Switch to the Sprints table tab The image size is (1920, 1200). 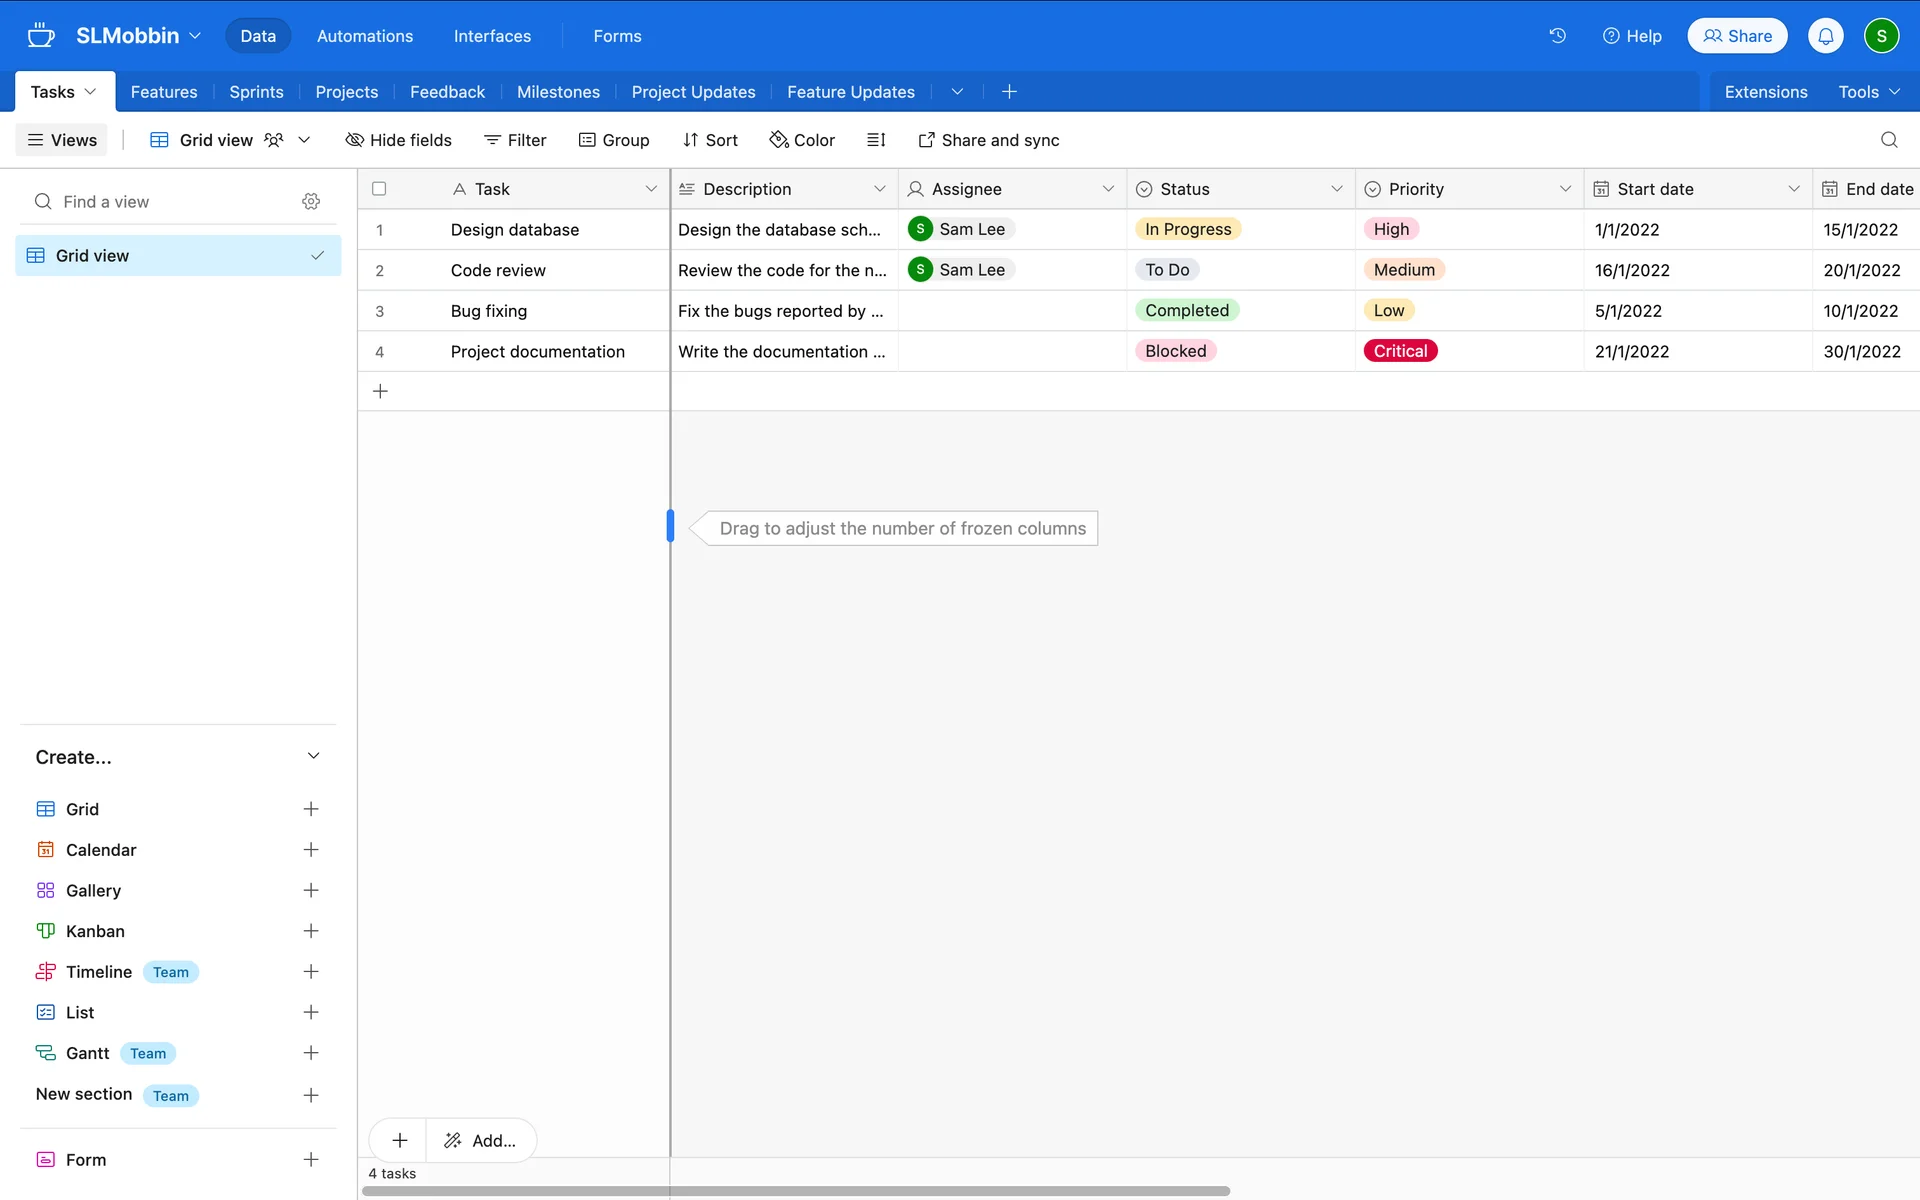click(x=256, y=92)
